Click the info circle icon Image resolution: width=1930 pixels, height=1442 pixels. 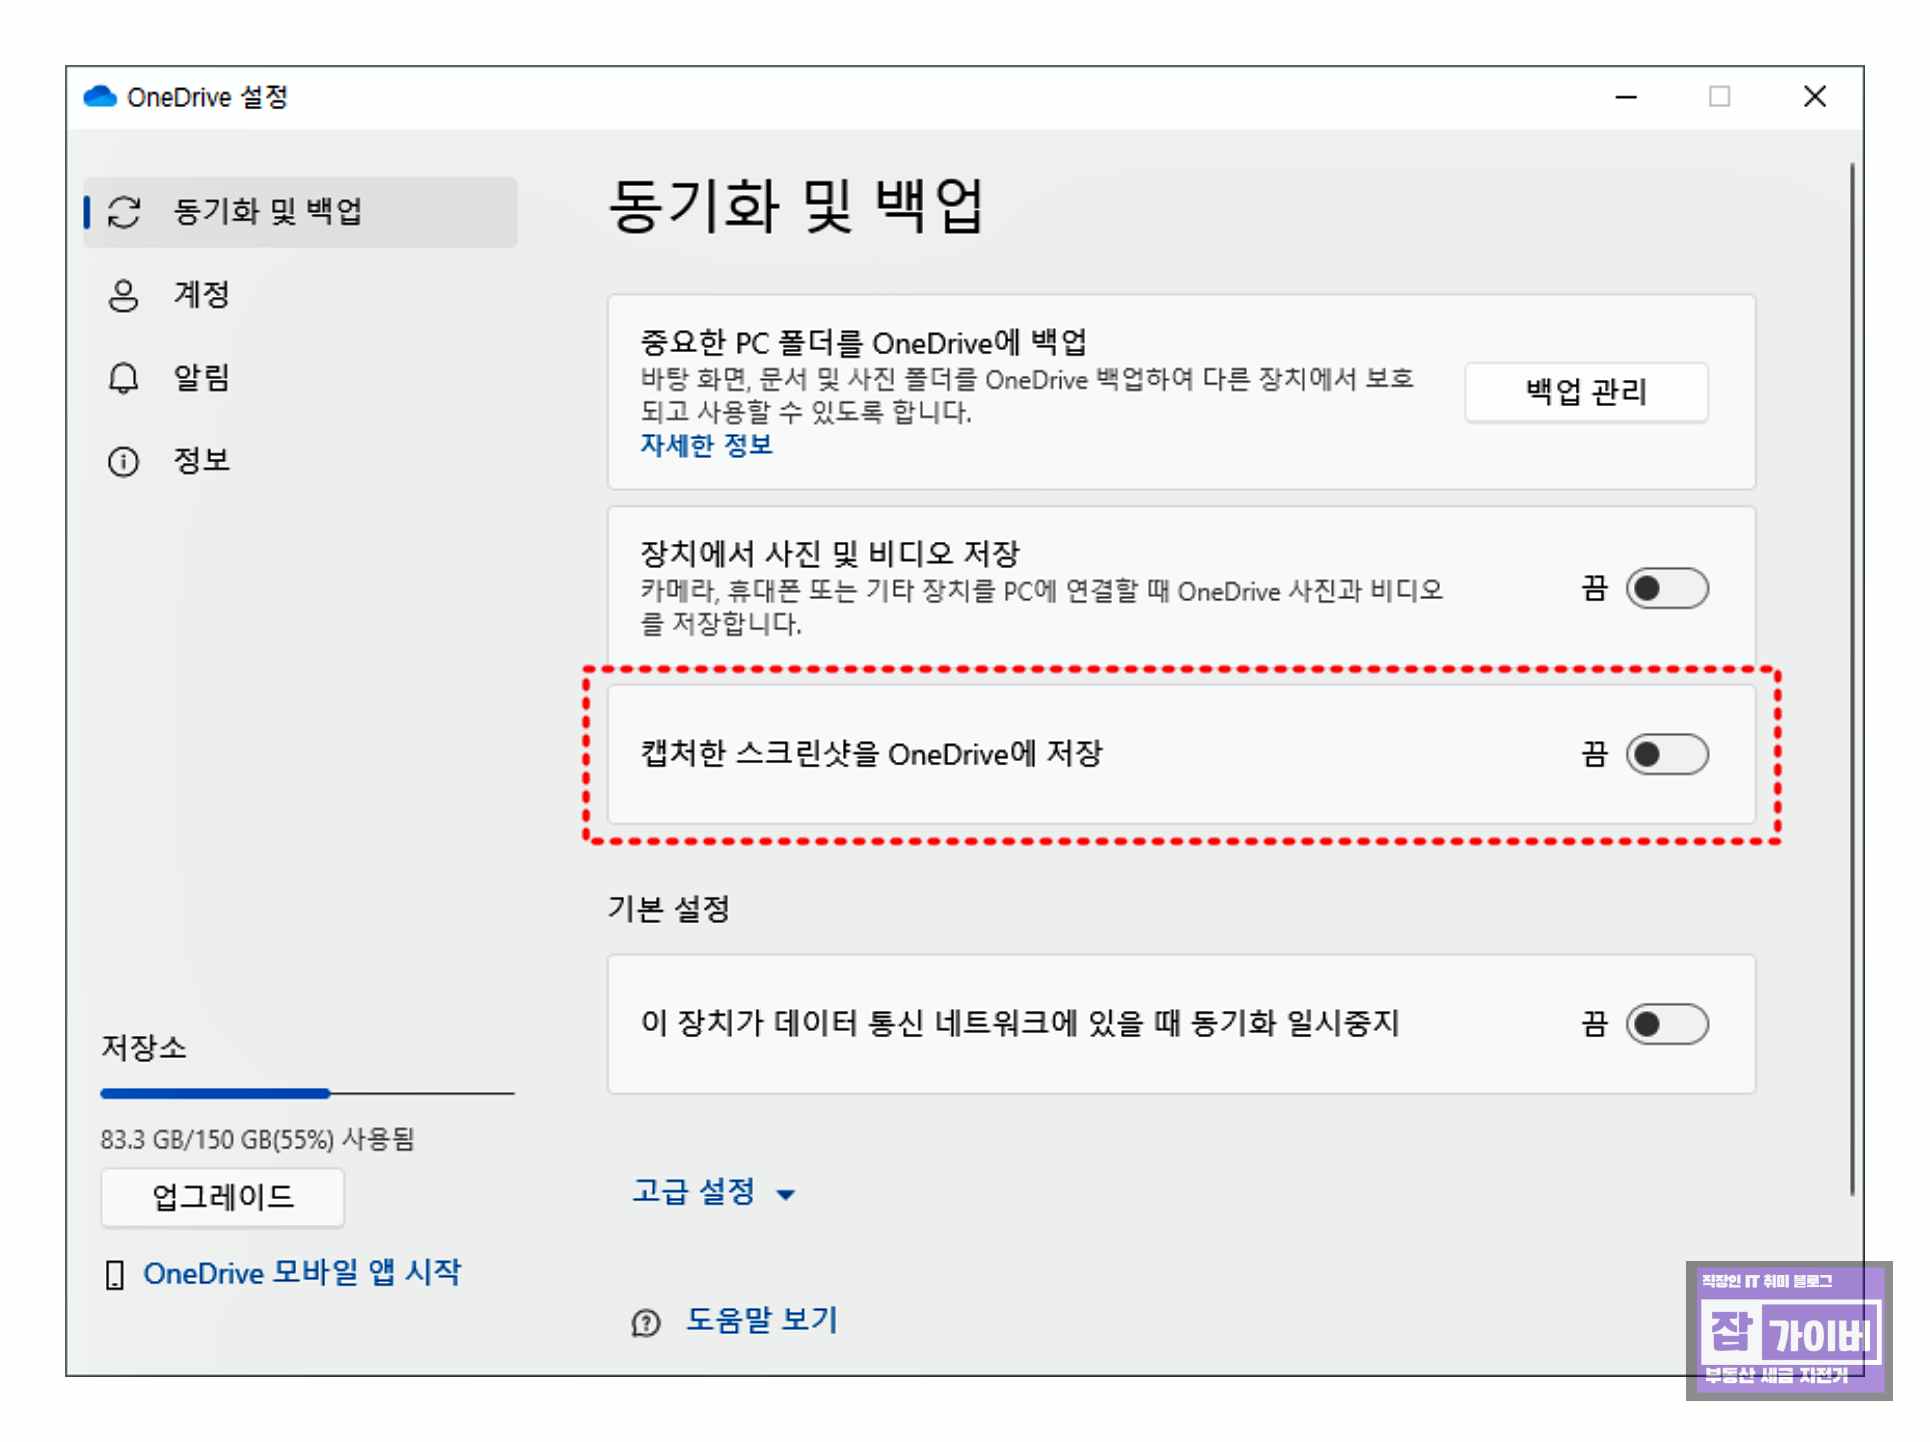(x=123, y=462)
